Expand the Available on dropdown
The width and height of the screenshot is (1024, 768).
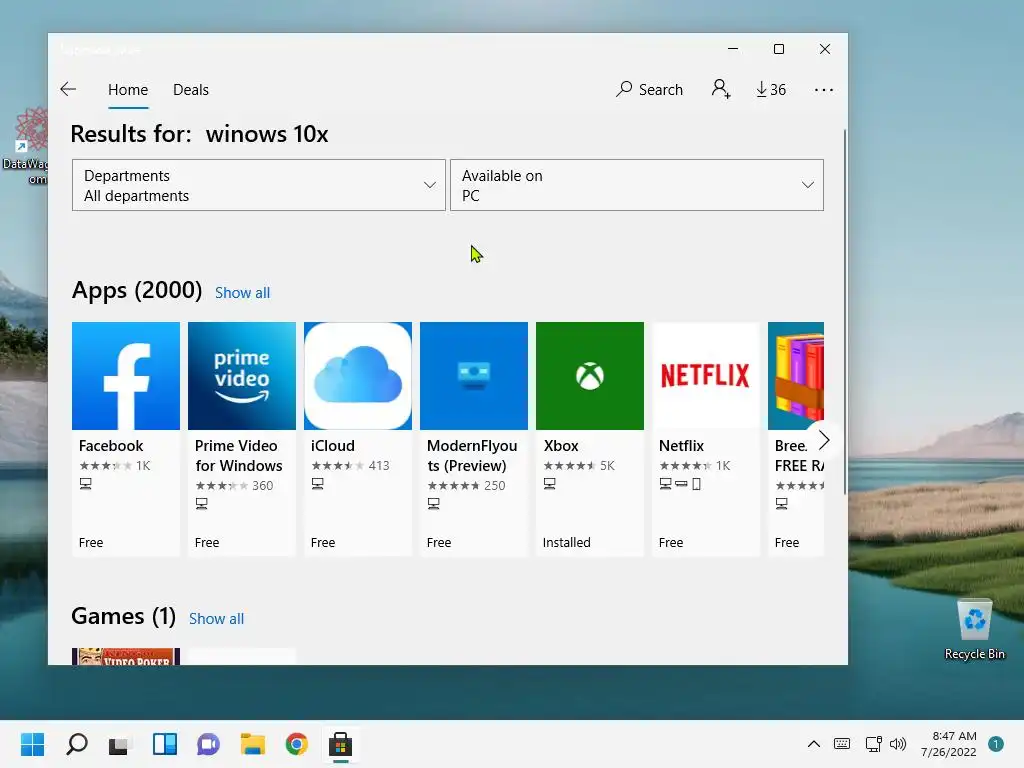point(637,185)
